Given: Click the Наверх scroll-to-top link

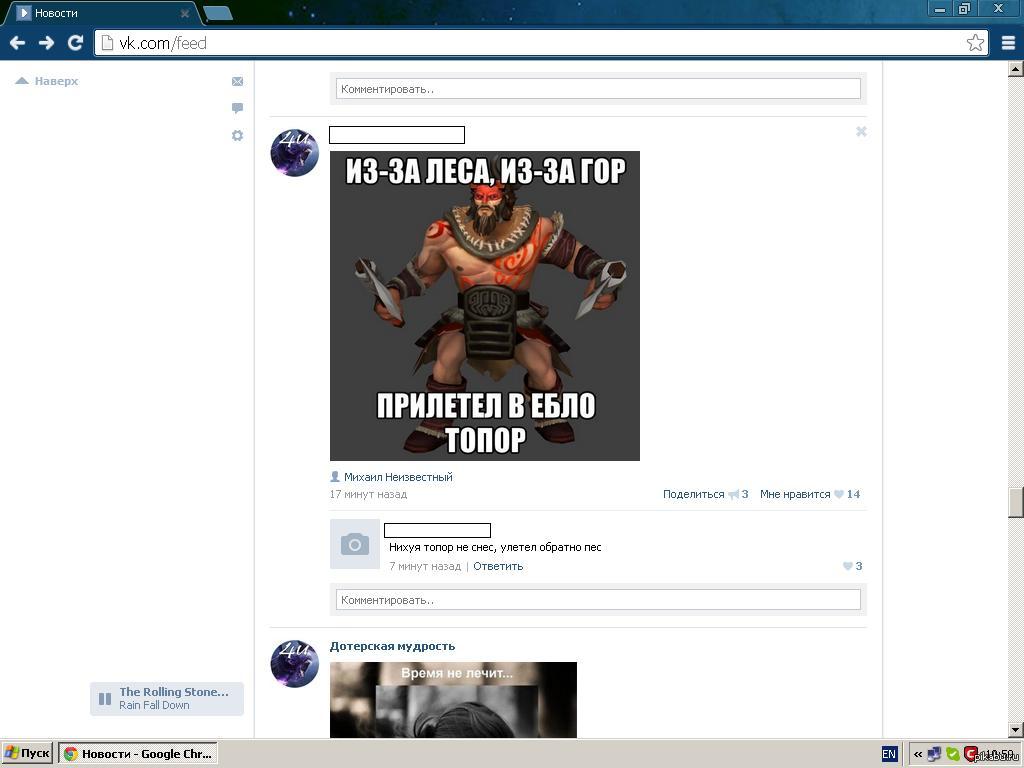Looking at the screenshot, I should 47,81.
